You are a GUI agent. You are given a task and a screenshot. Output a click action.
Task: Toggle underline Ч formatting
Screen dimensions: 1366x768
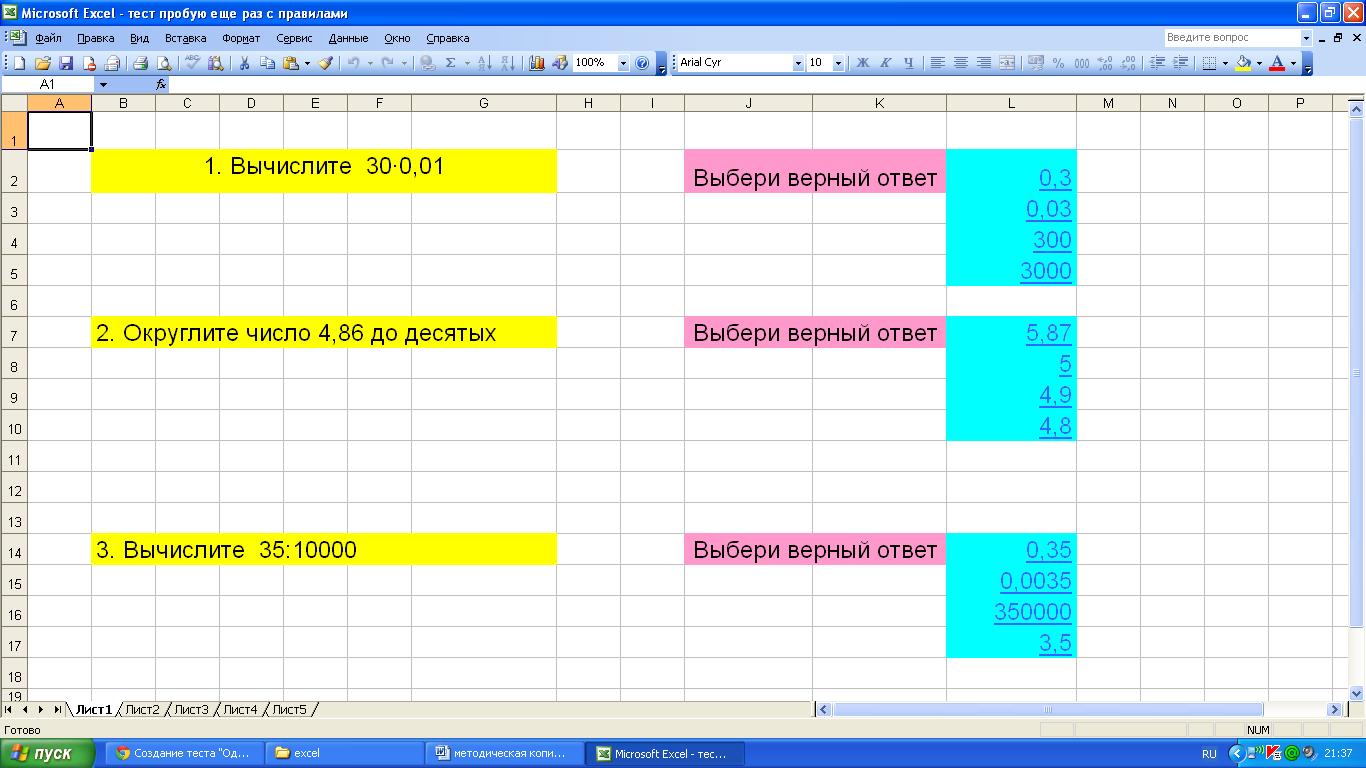point(908,63)
